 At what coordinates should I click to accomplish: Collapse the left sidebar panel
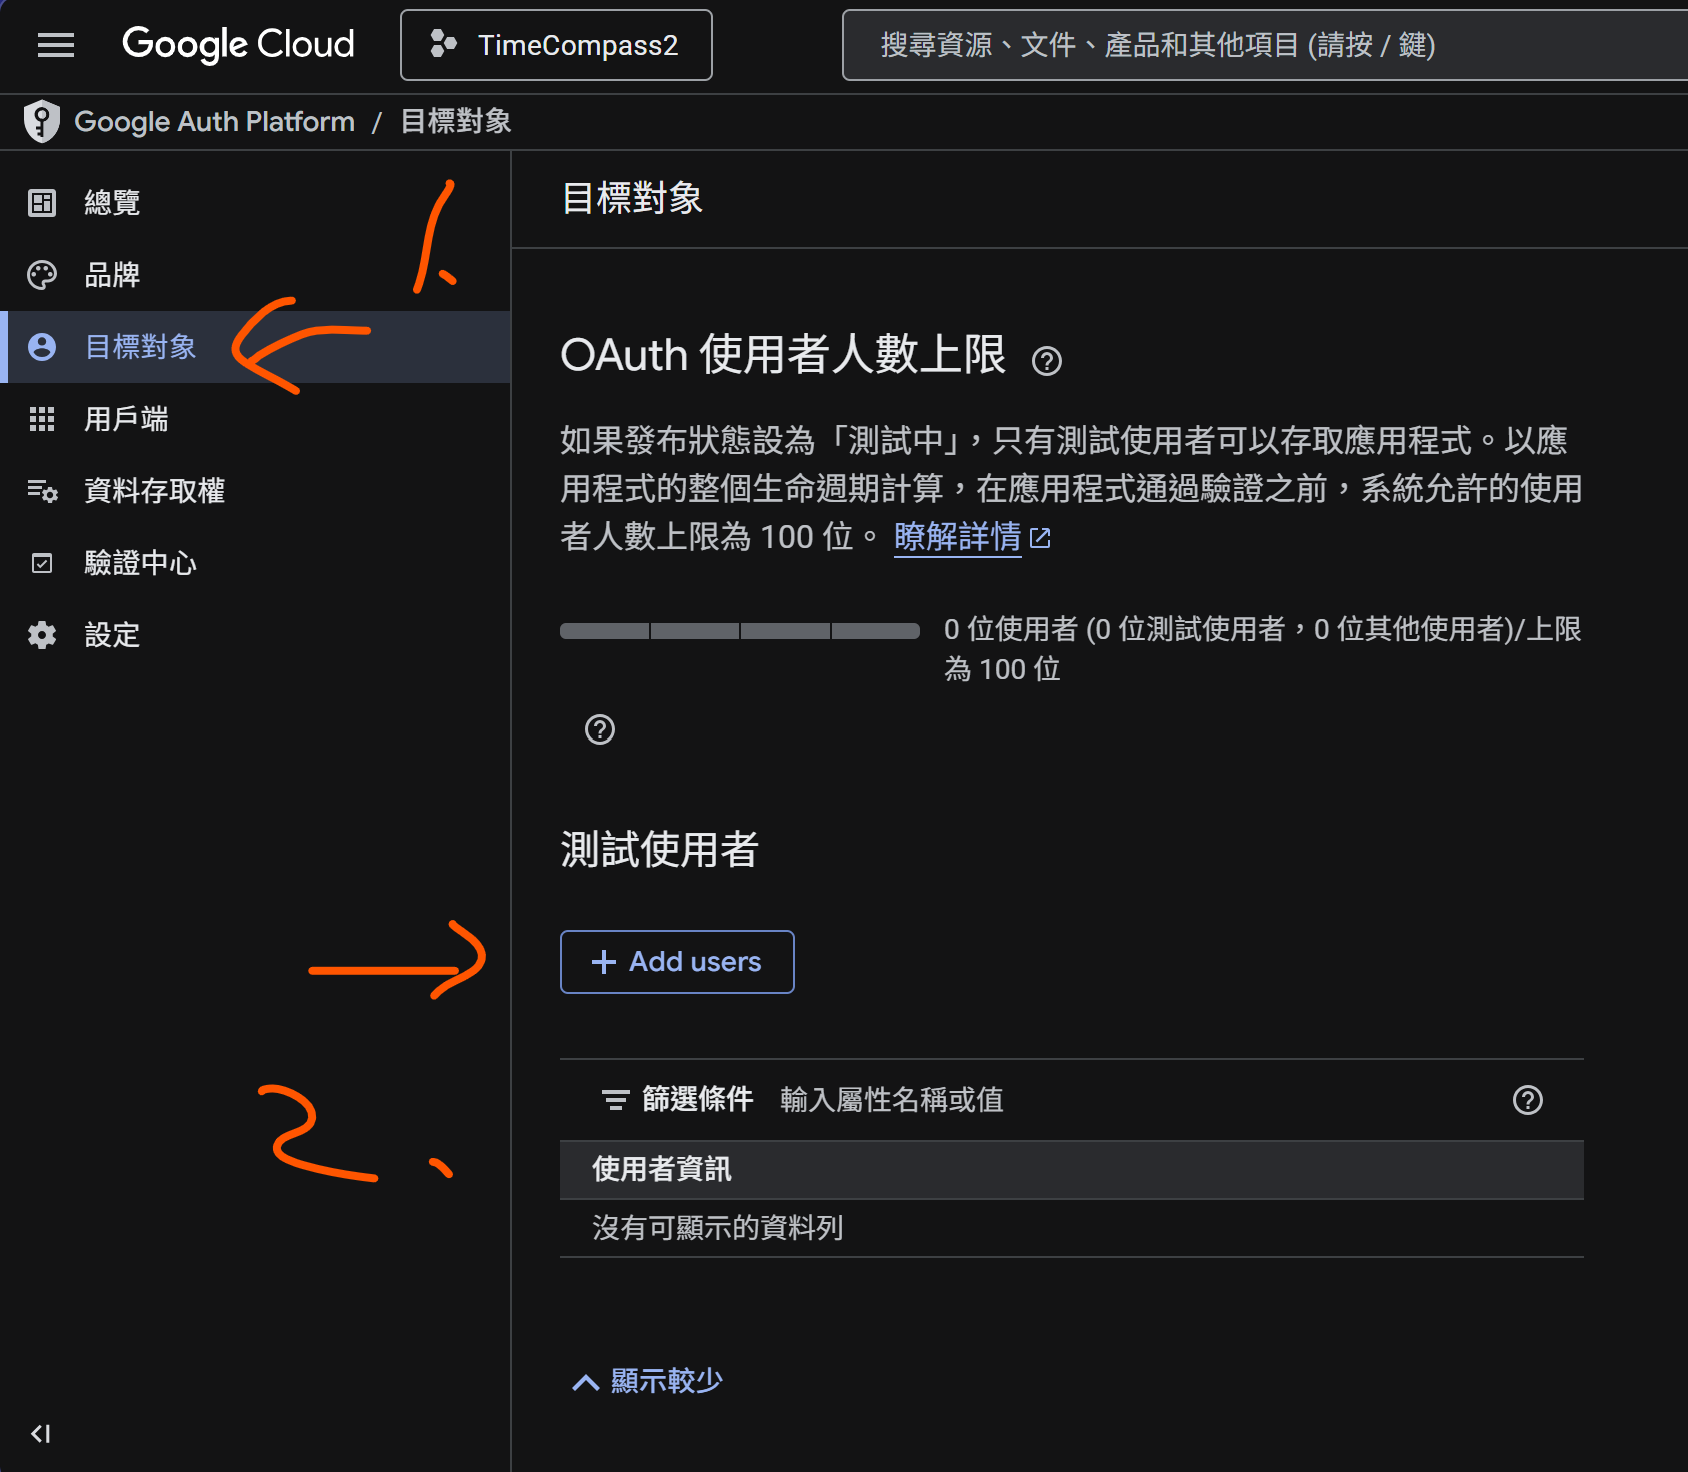[41, 1434]
